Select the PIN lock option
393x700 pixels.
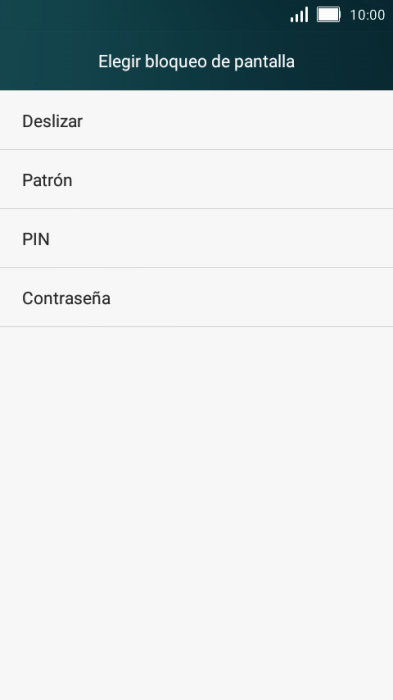click(196, 238)
